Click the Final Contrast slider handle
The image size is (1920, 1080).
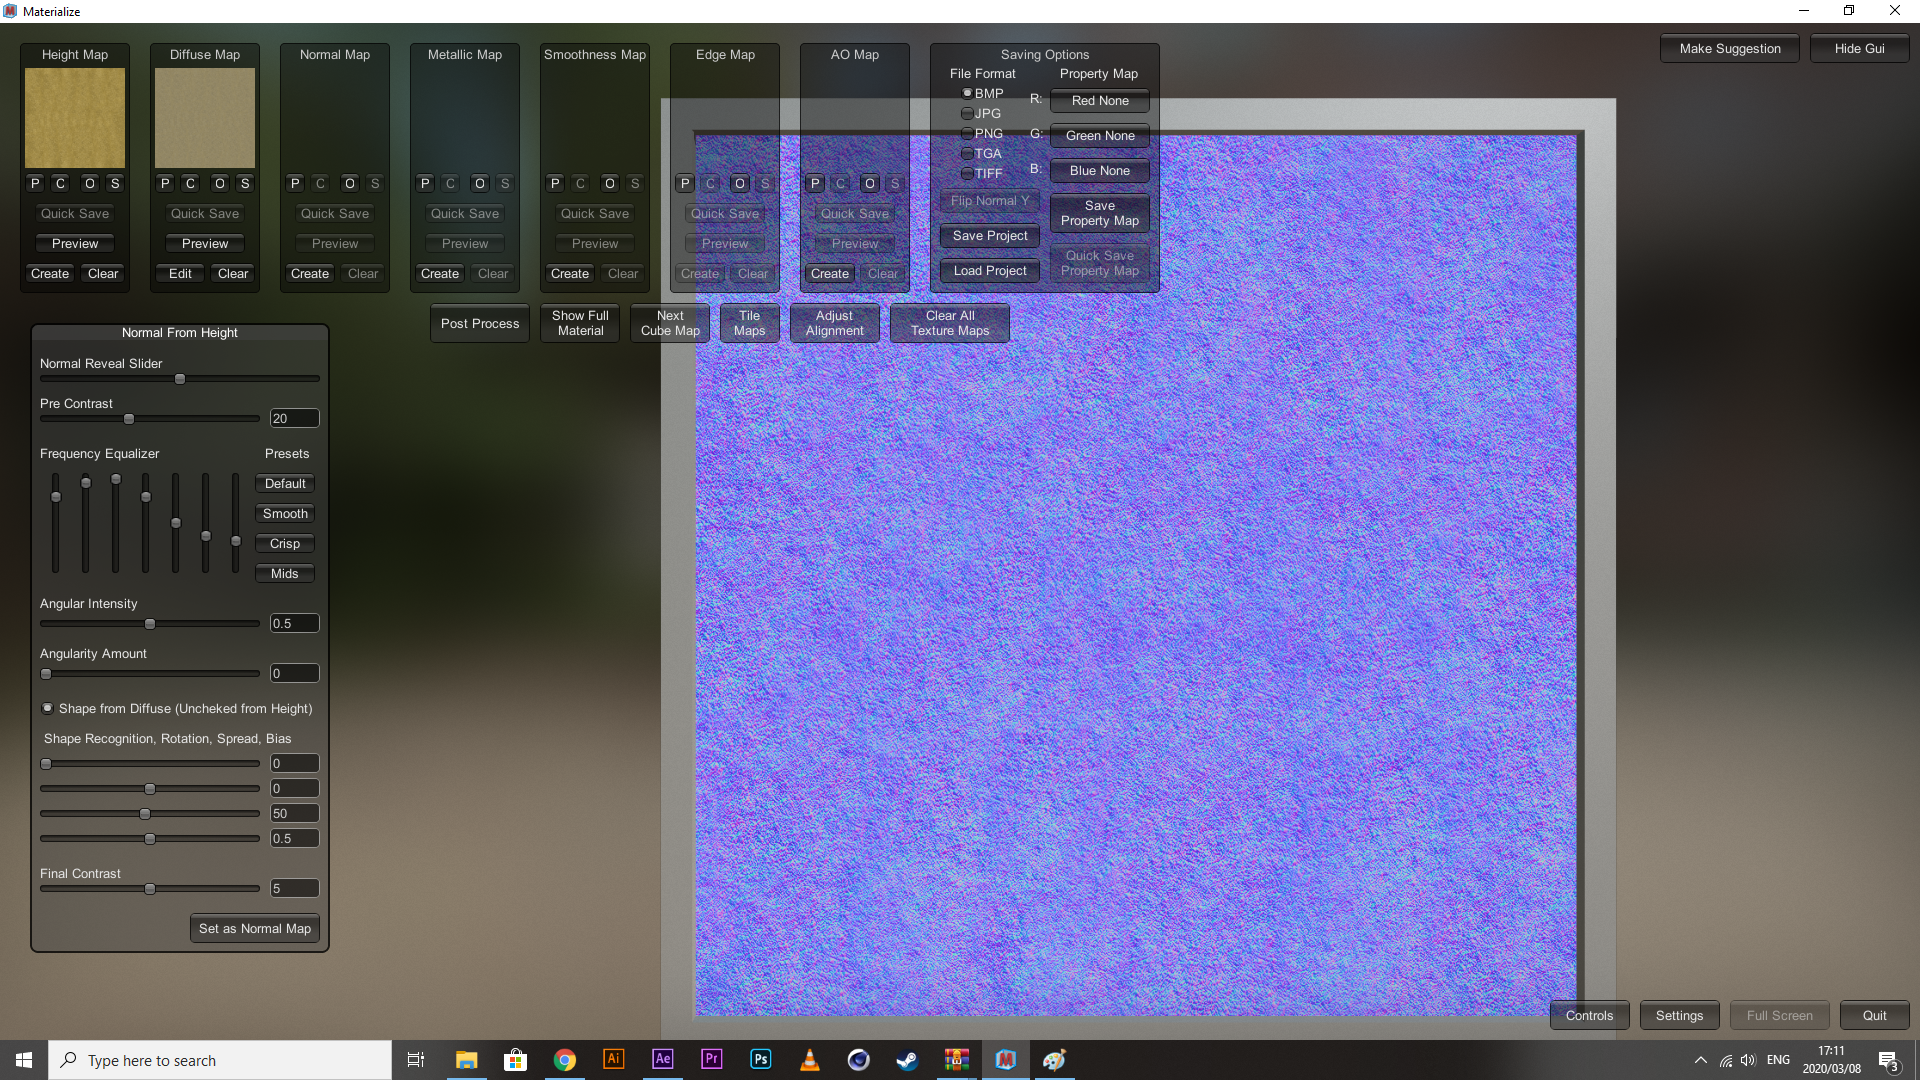(x=150, y=889)
